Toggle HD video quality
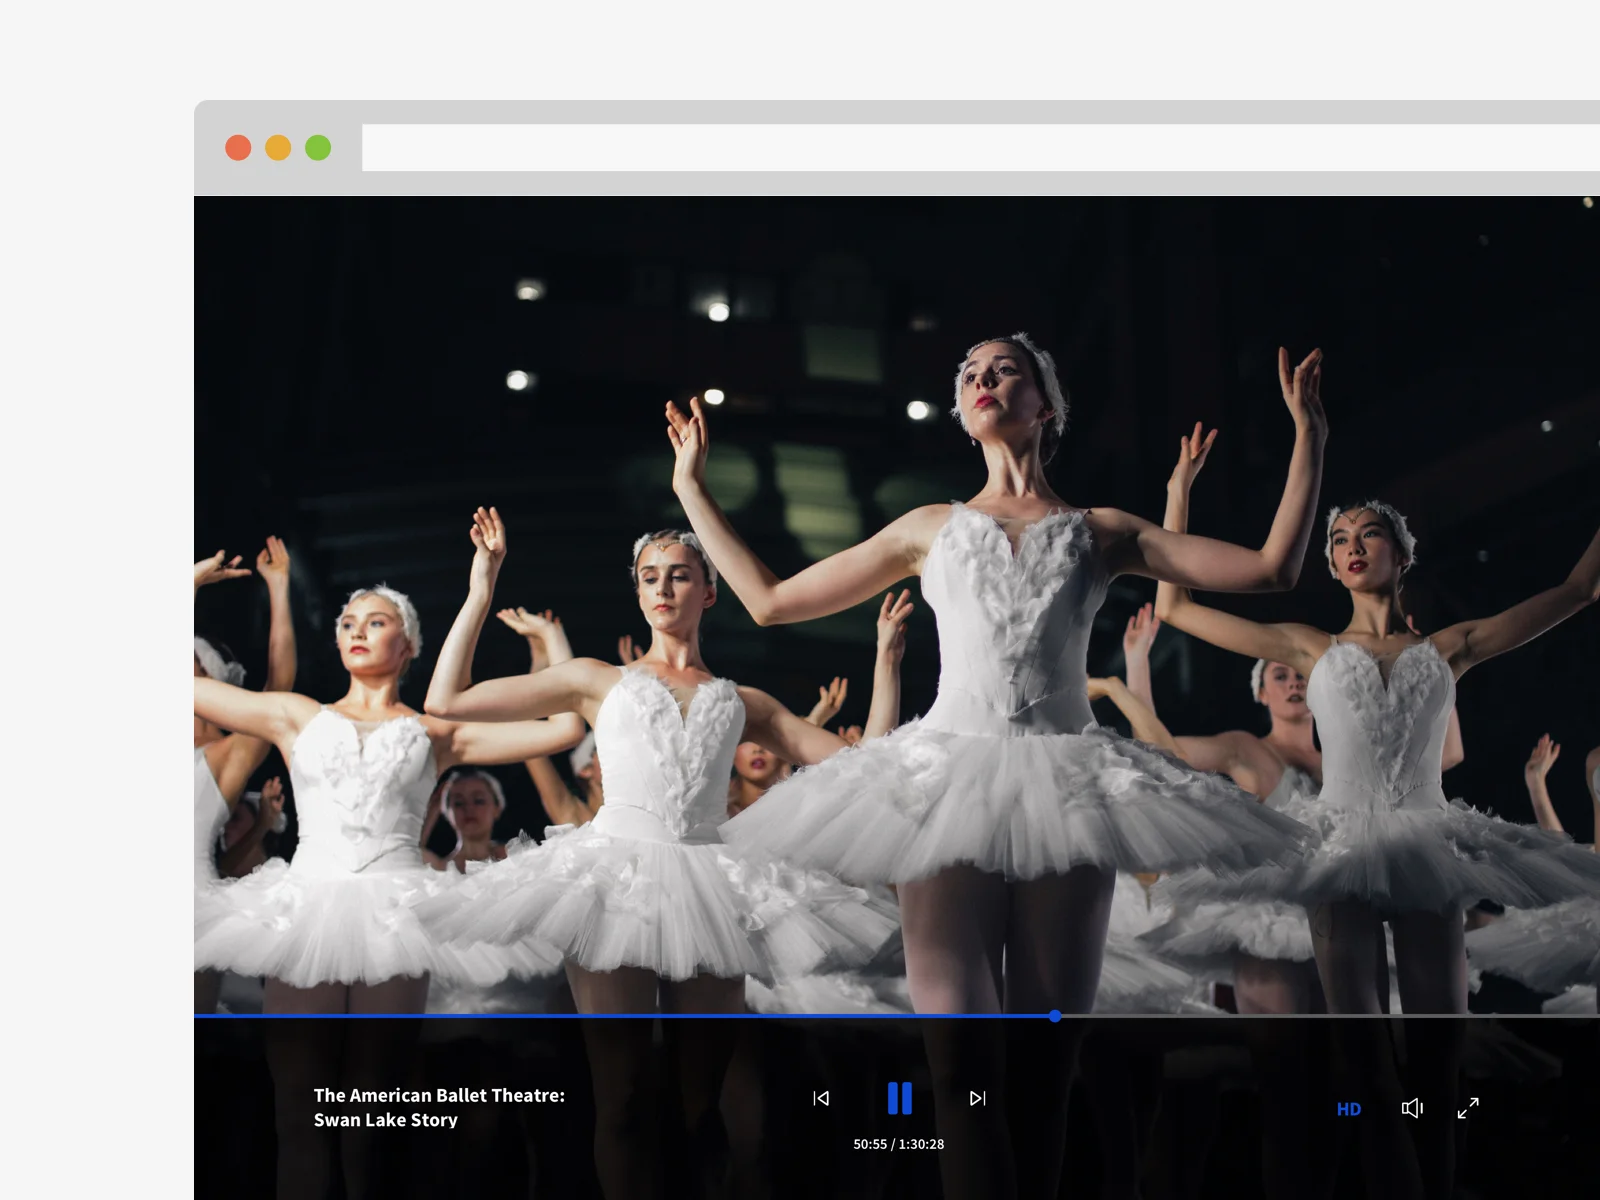The image size is (1600, 1200). tap(1348, 1109)
